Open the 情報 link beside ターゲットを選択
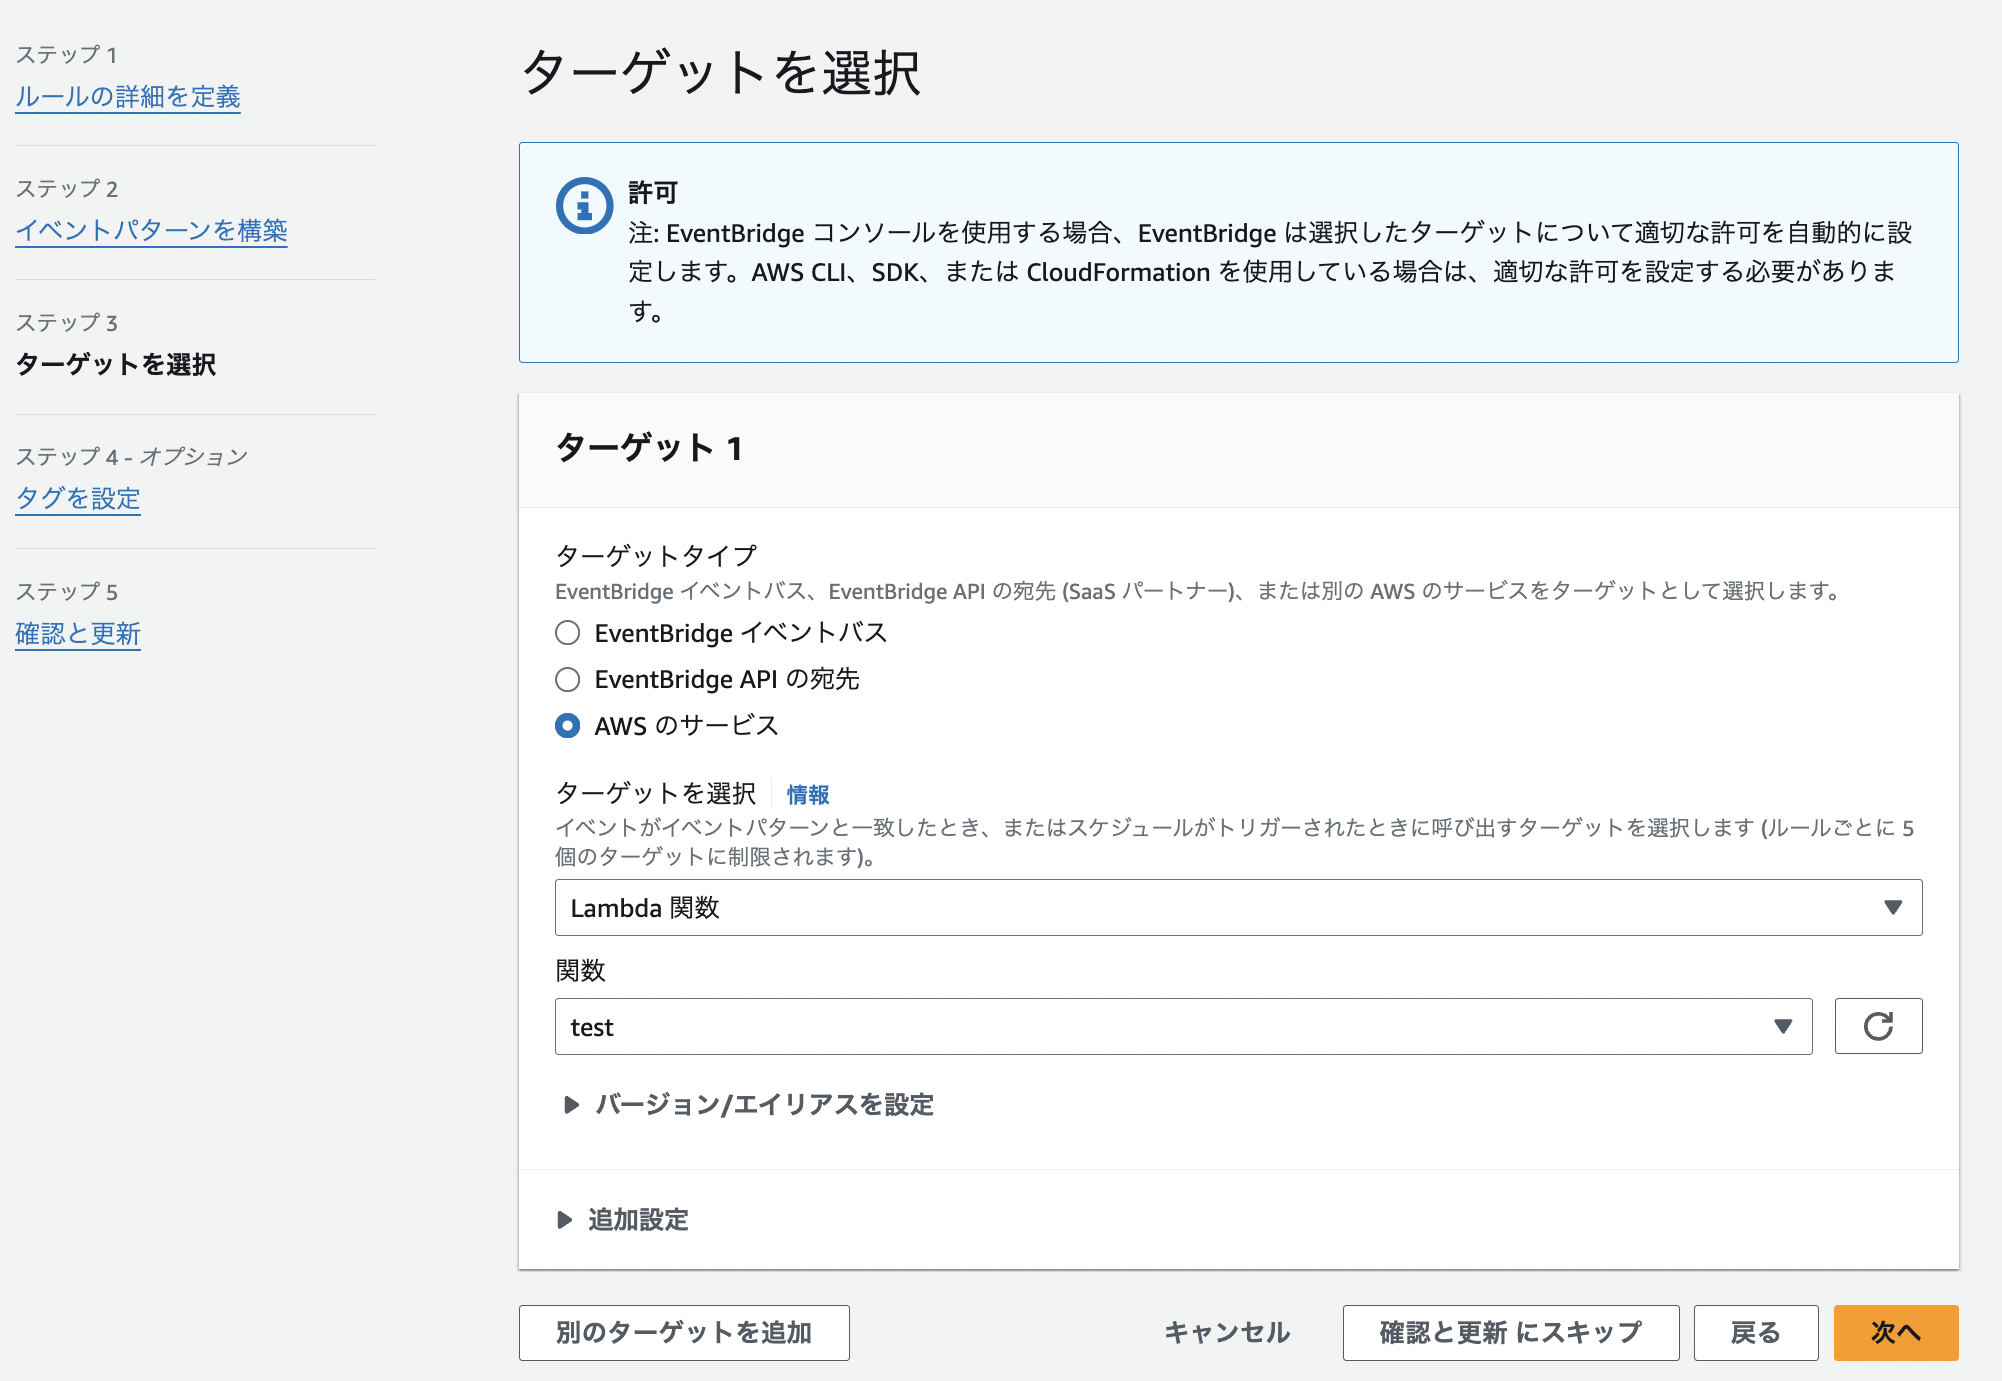Image resolution: width=2002 pixels, height=1381 pixels. pos(806,794)
